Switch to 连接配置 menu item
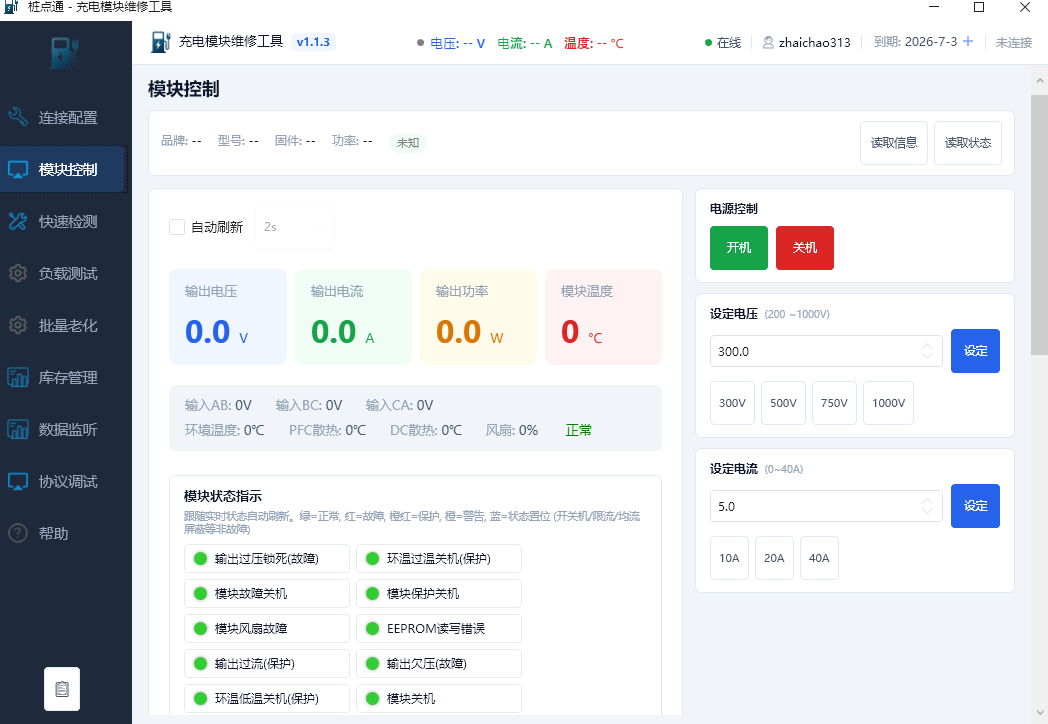Screen dimensions: 1048x724 65,118
